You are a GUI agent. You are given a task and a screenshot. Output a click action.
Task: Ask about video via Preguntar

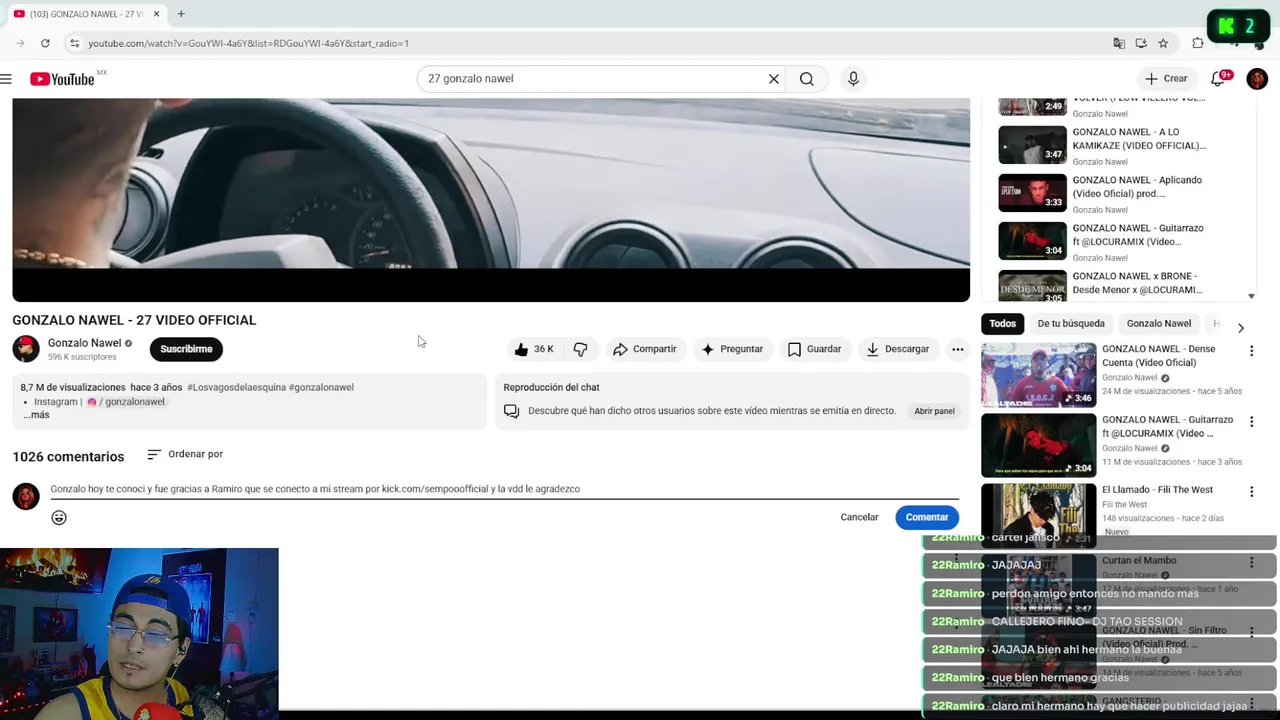pyautogui.click(x=732, y=349)
